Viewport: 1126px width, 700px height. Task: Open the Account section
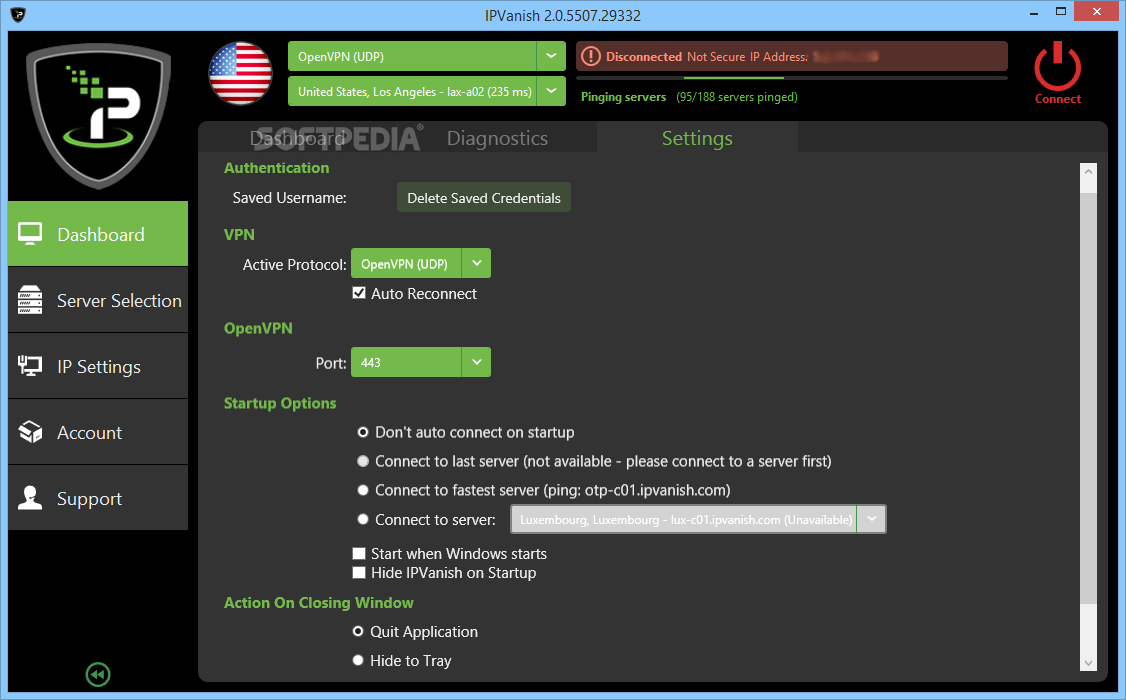pyautogui.click(x=98, y=432)
